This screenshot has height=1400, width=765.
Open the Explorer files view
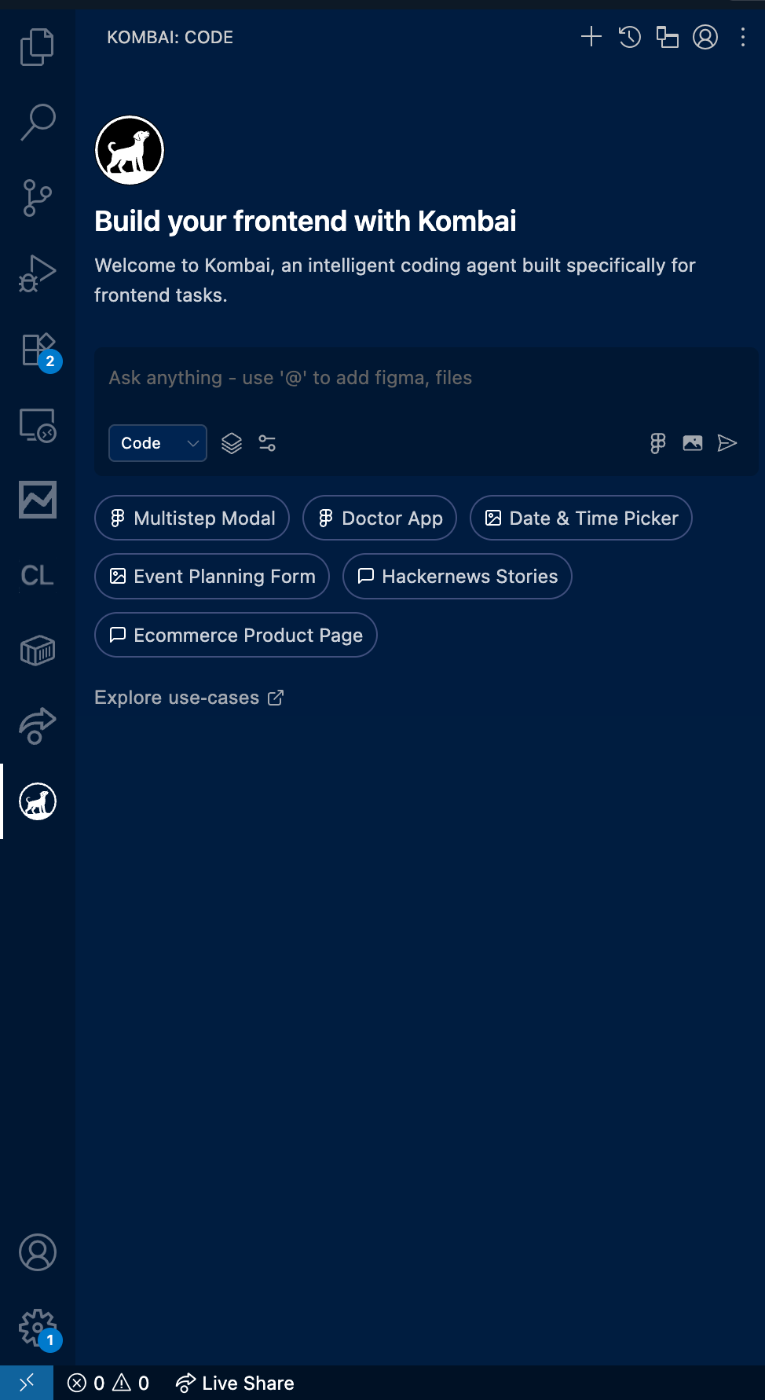37,46
